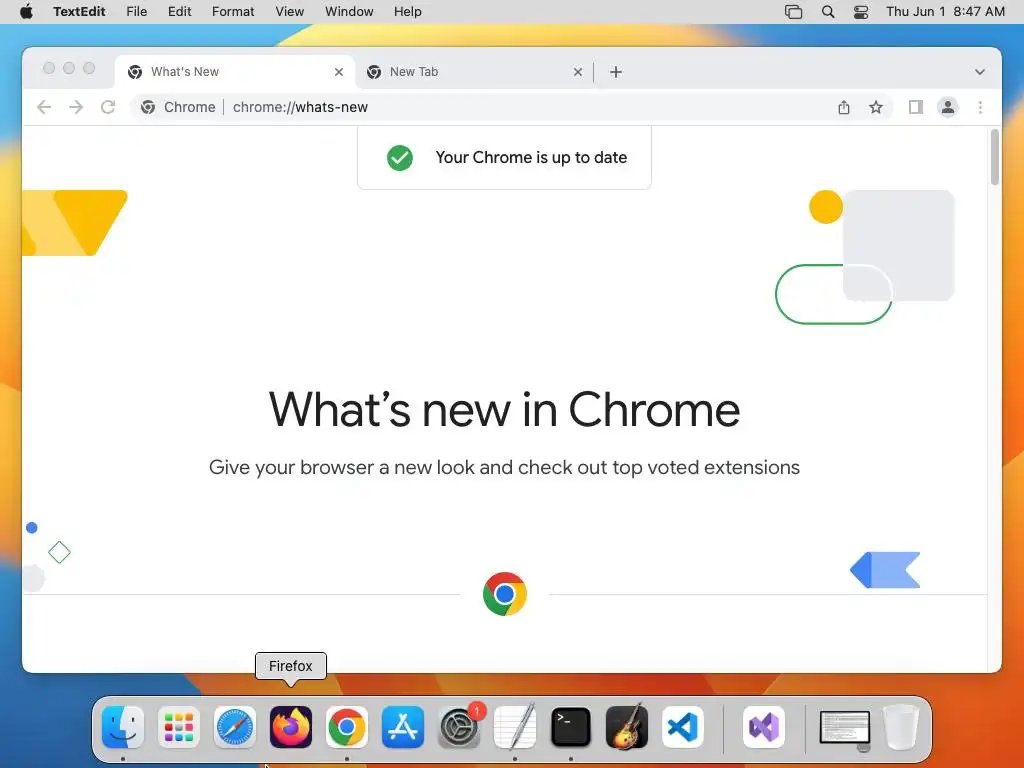Go back using Chrome's back arrow

[x=44, y=107]
